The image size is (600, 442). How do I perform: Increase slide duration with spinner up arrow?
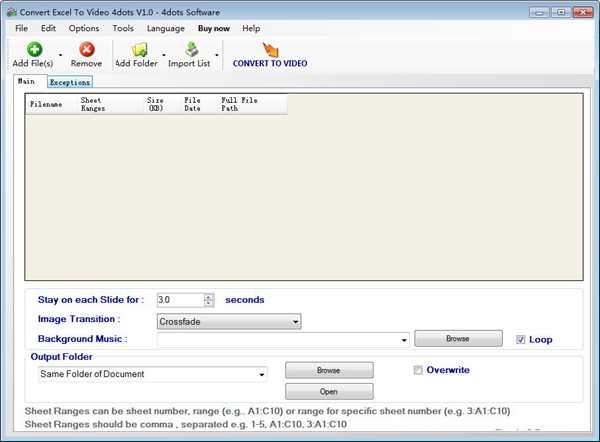point(209,297)
